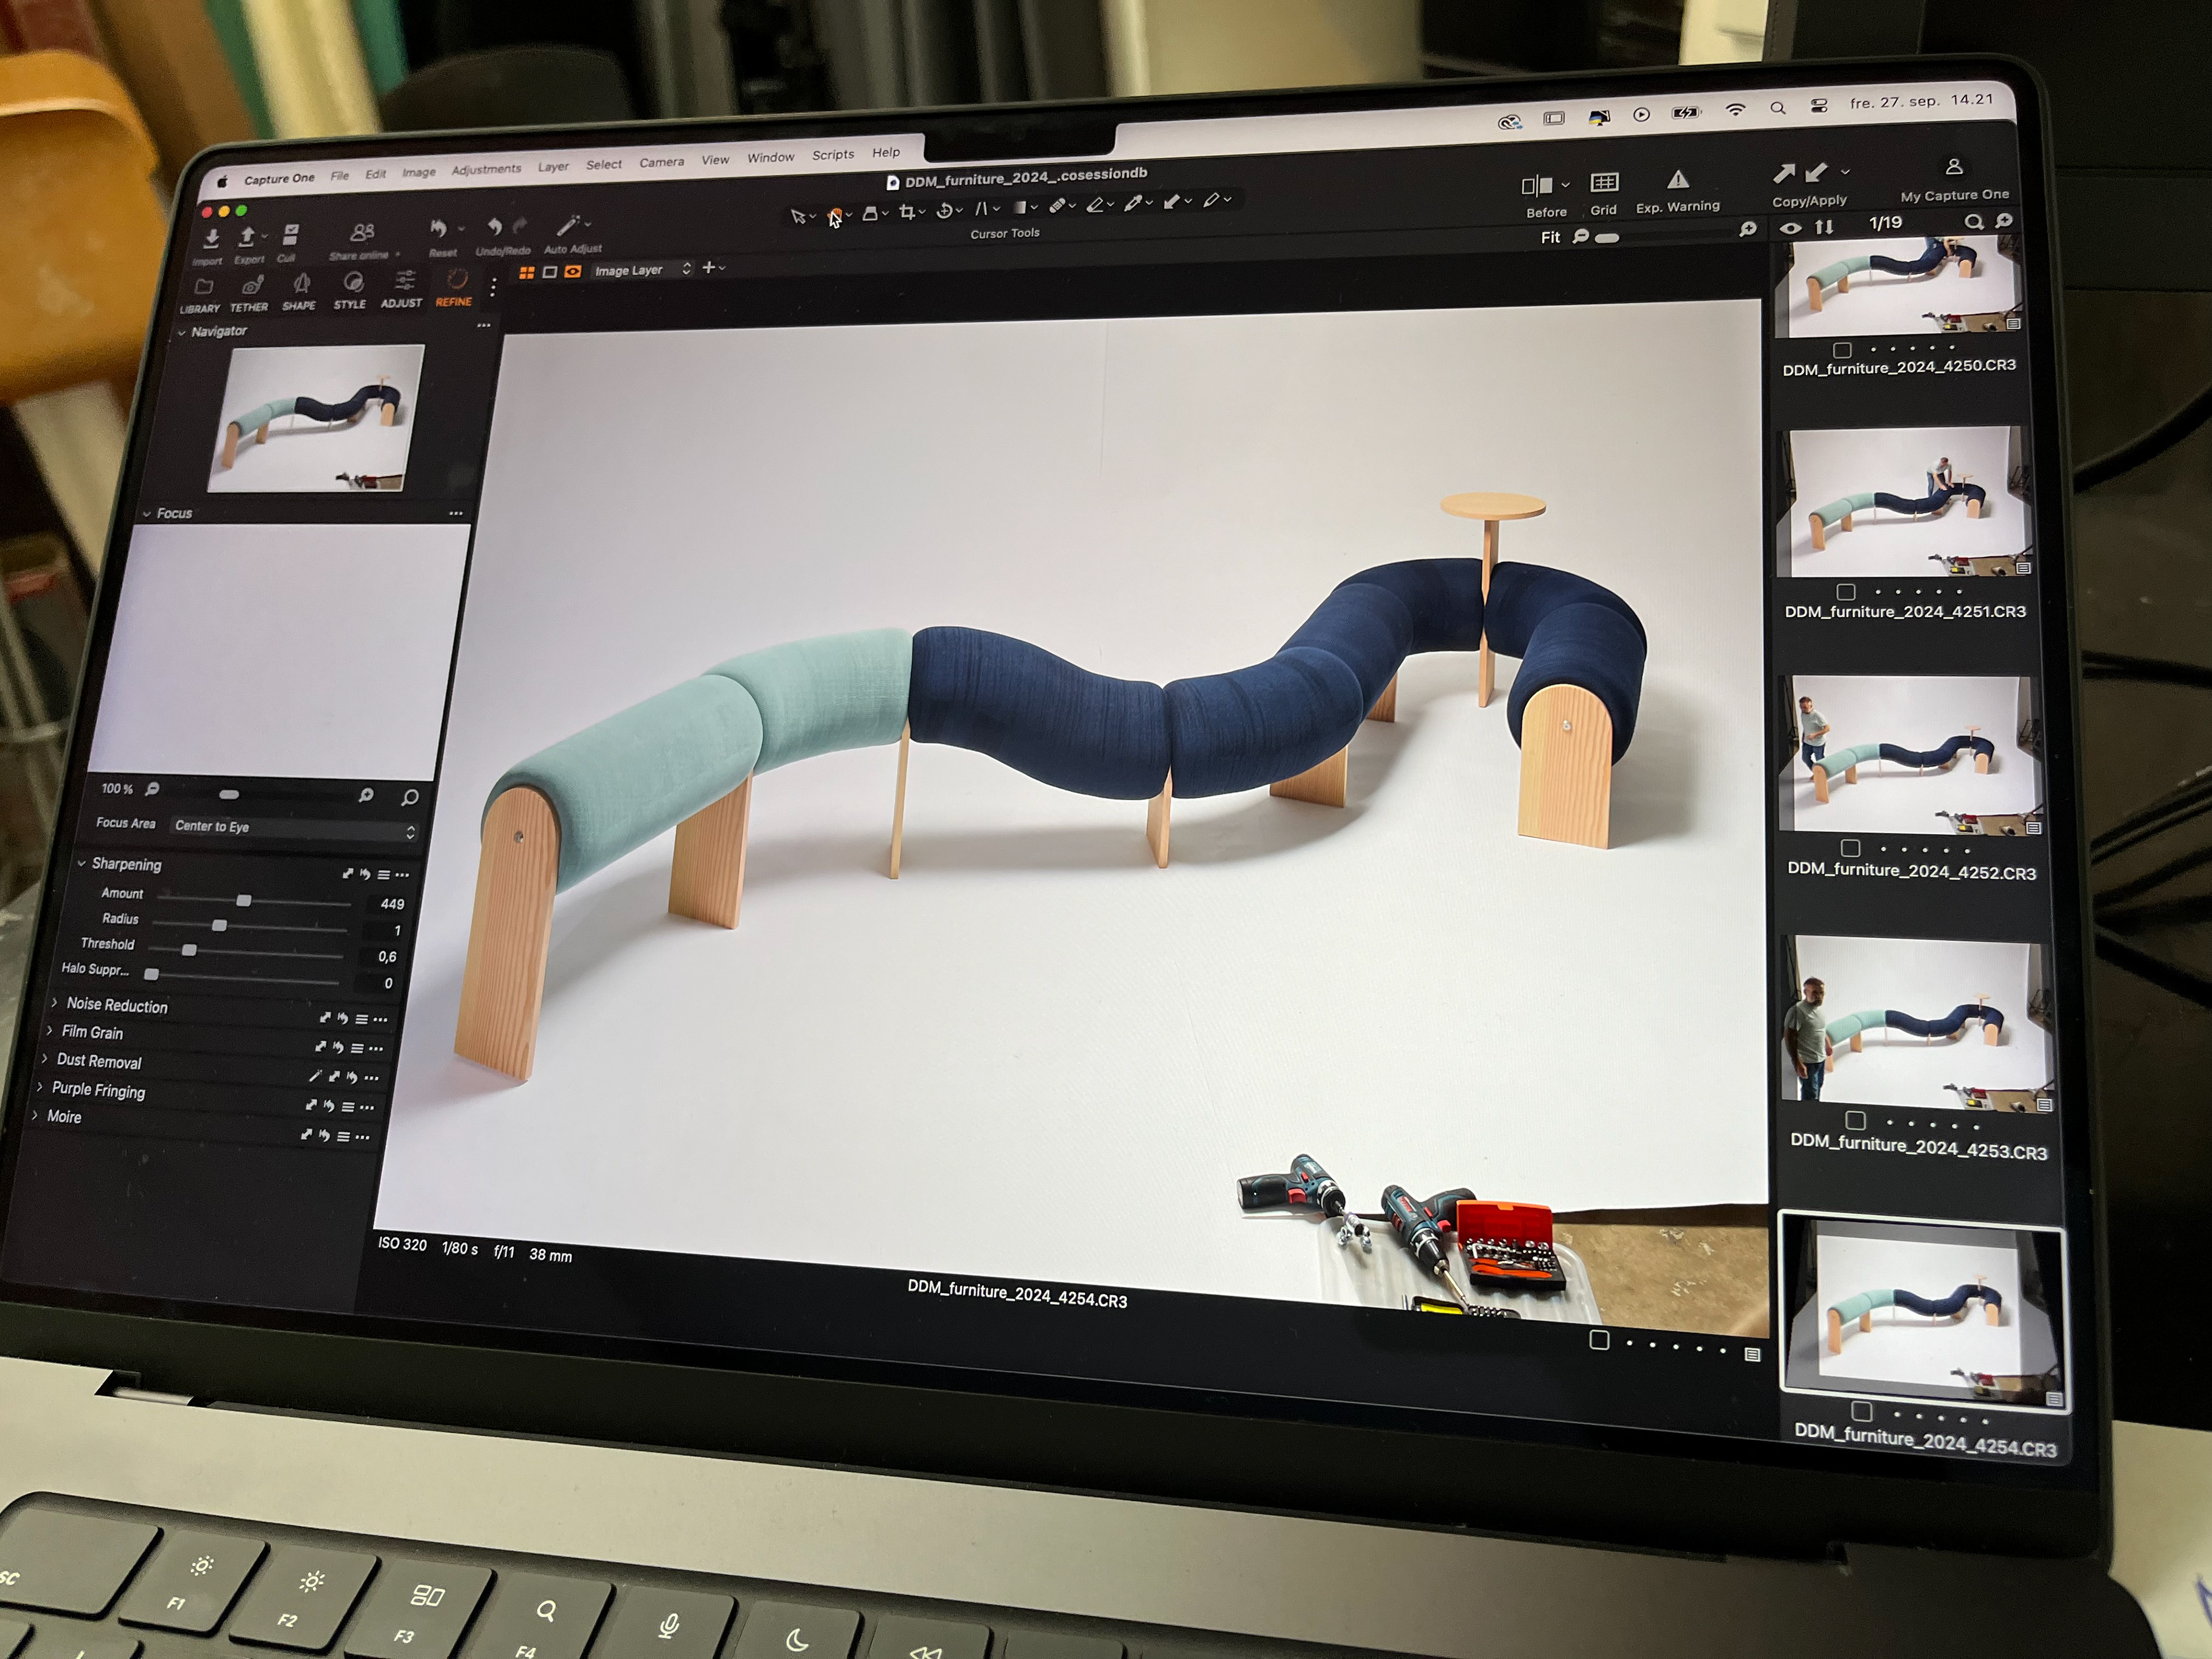Tick checkbox under DDM_furniture_2024_4250.CR3 thumbnail
Viewport: 2212px width, 1659px height.
point(1842,350)
